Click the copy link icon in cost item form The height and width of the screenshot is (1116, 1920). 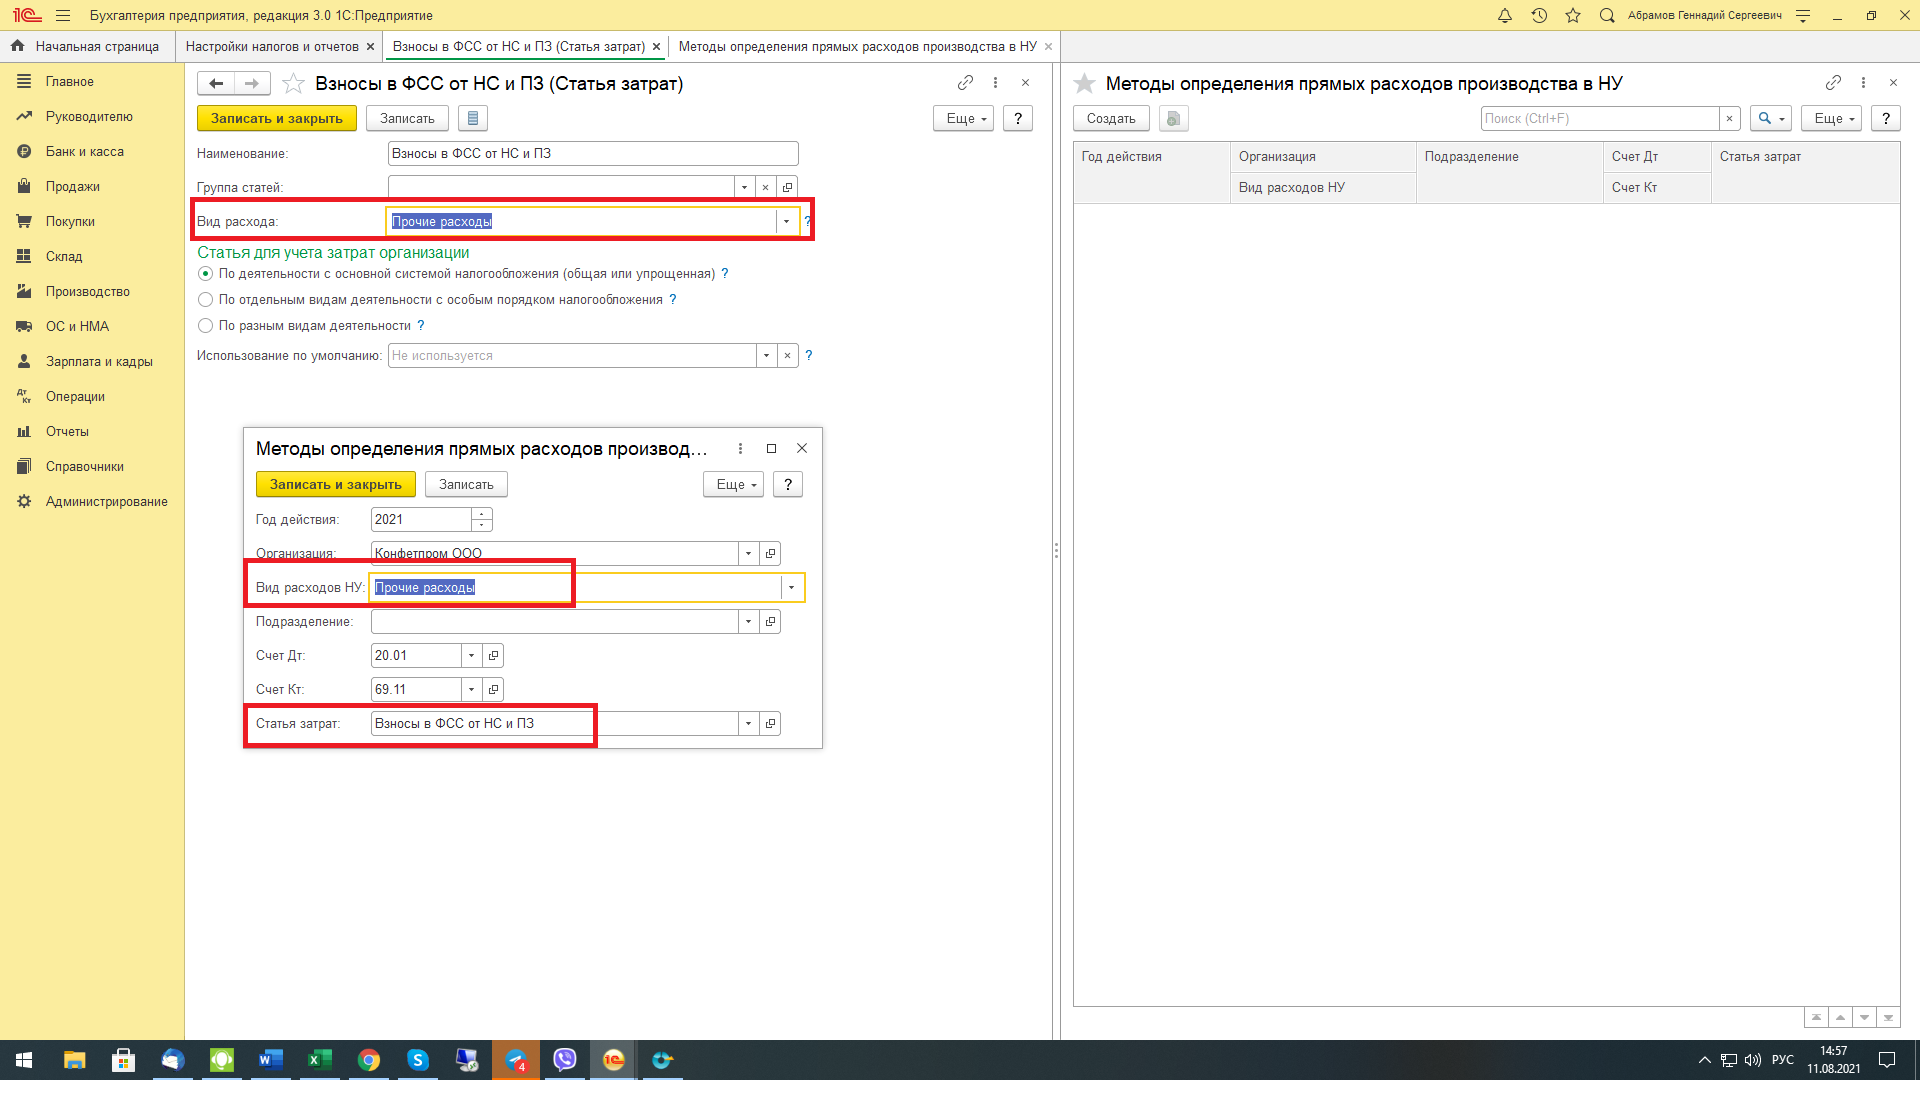point(965,83)
